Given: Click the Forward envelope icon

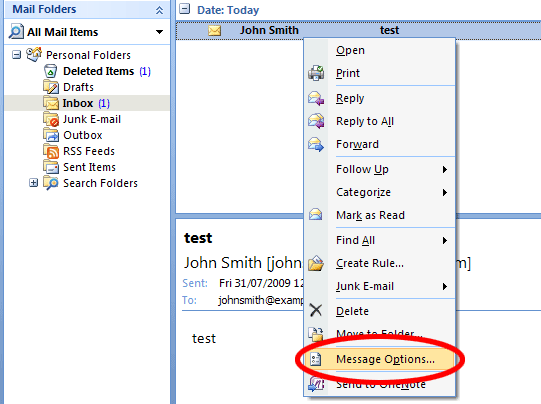Looking at the screenshot, I should [316, 144].
